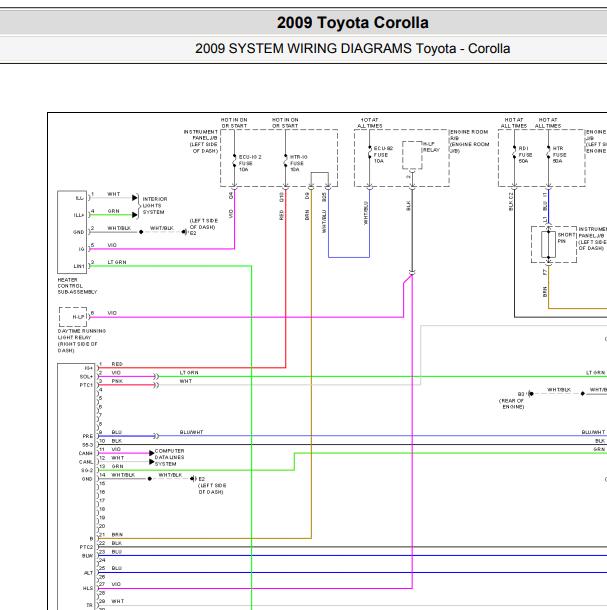The width and height of the screenshot is (607, 610).
Task: Click the 'BLW' terminal at pin 23
Action: point(87,556)
